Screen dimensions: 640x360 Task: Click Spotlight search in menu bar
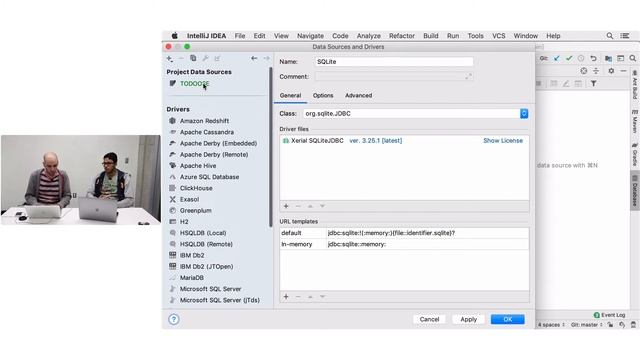click(610, 36)
